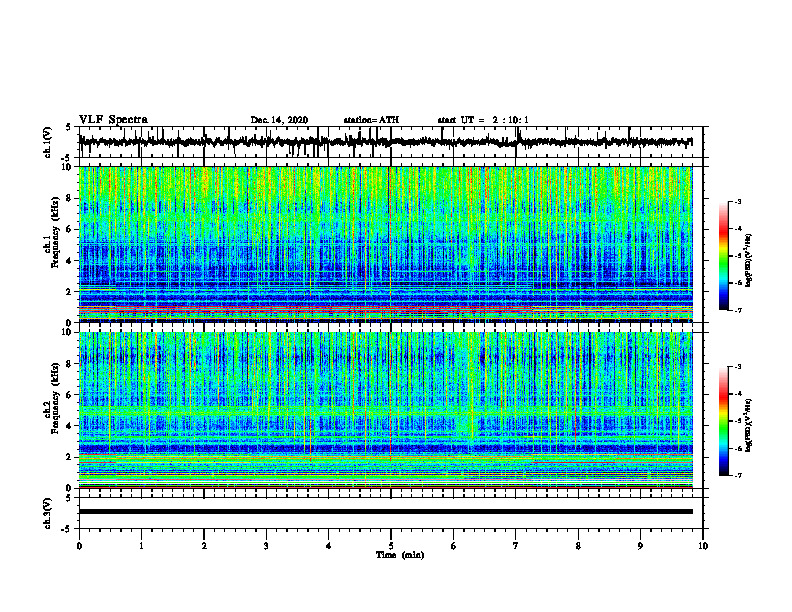
Task: Click the "VLF Spectra" plot title
Action: 113,120
